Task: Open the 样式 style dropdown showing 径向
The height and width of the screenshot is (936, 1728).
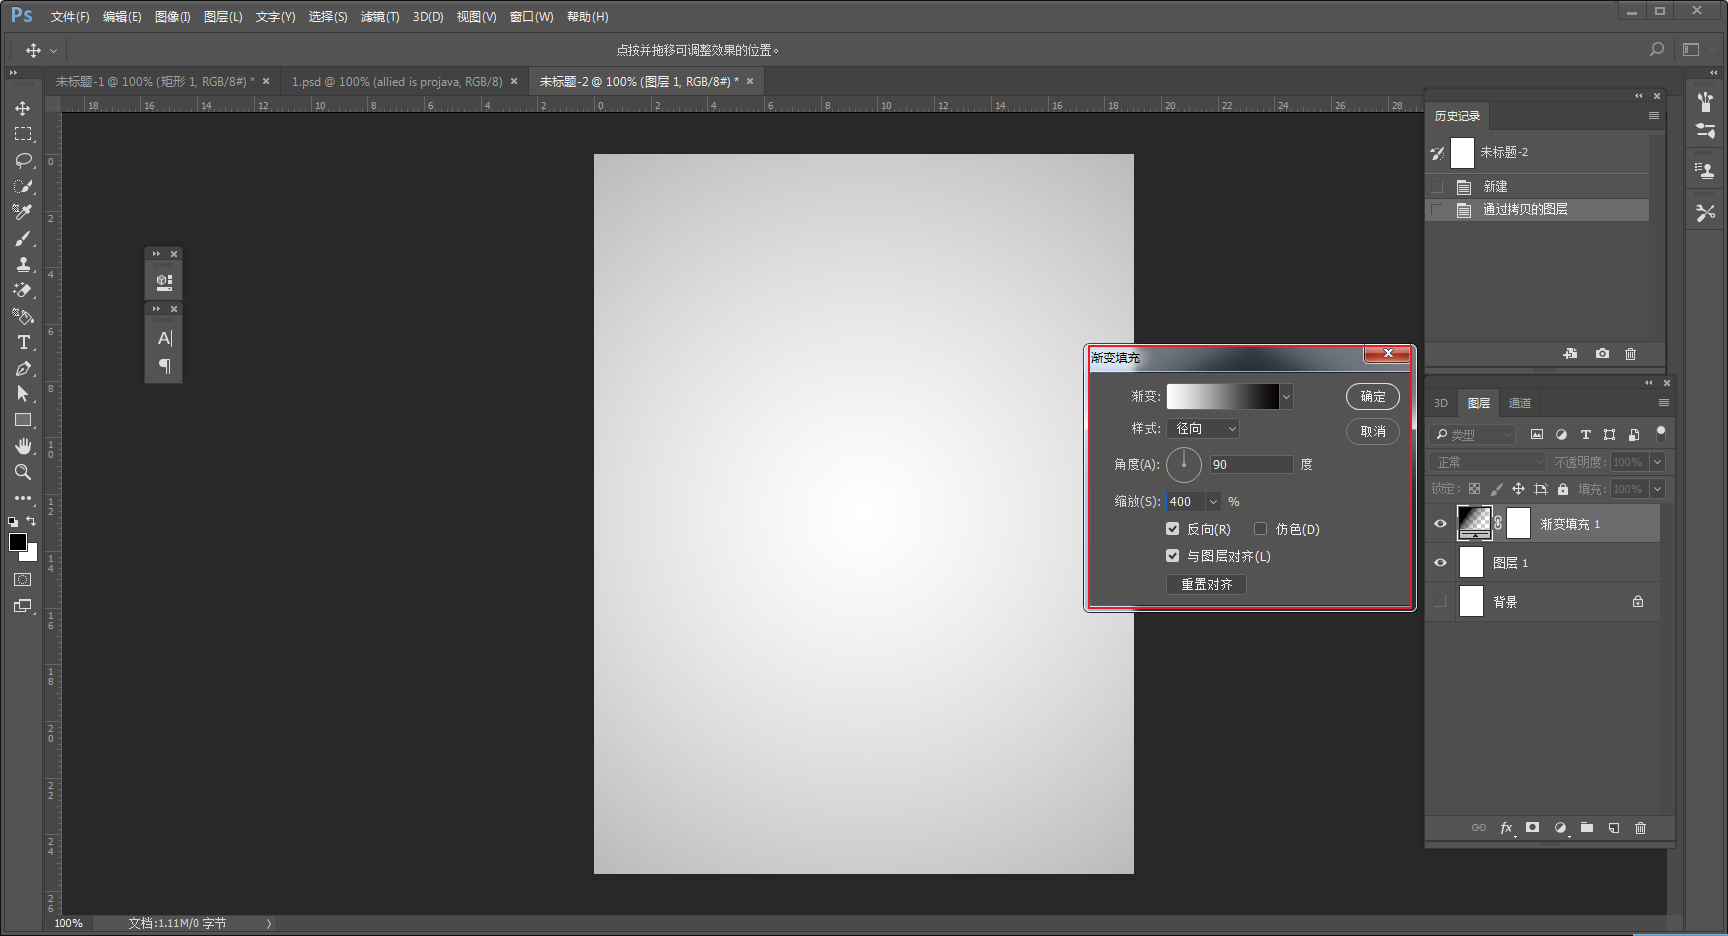Action: pos(1203,429)
